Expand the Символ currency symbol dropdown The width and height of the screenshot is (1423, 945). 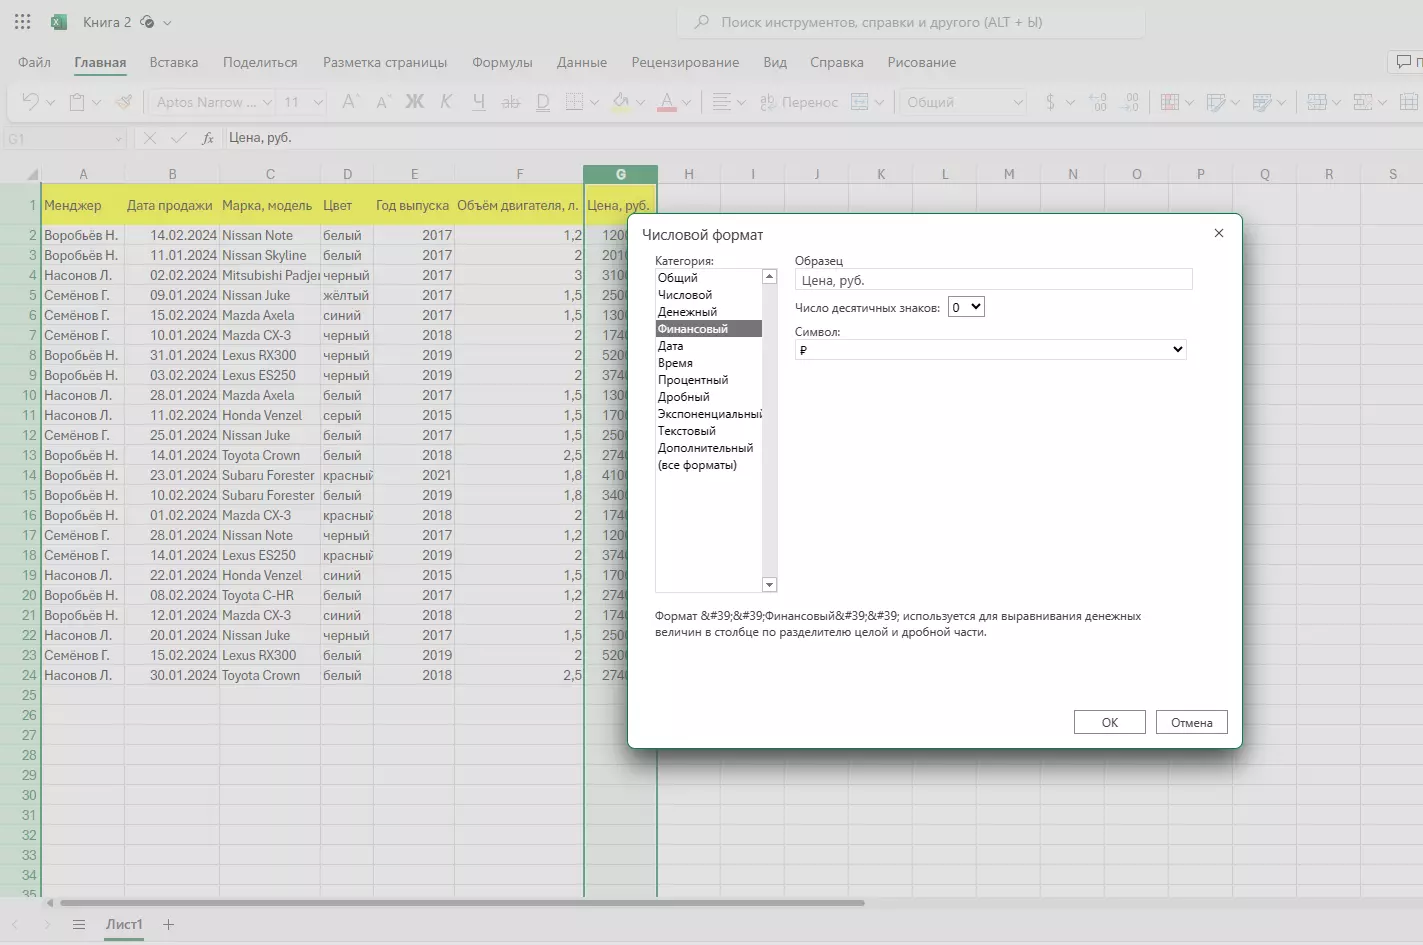[990, 349]
